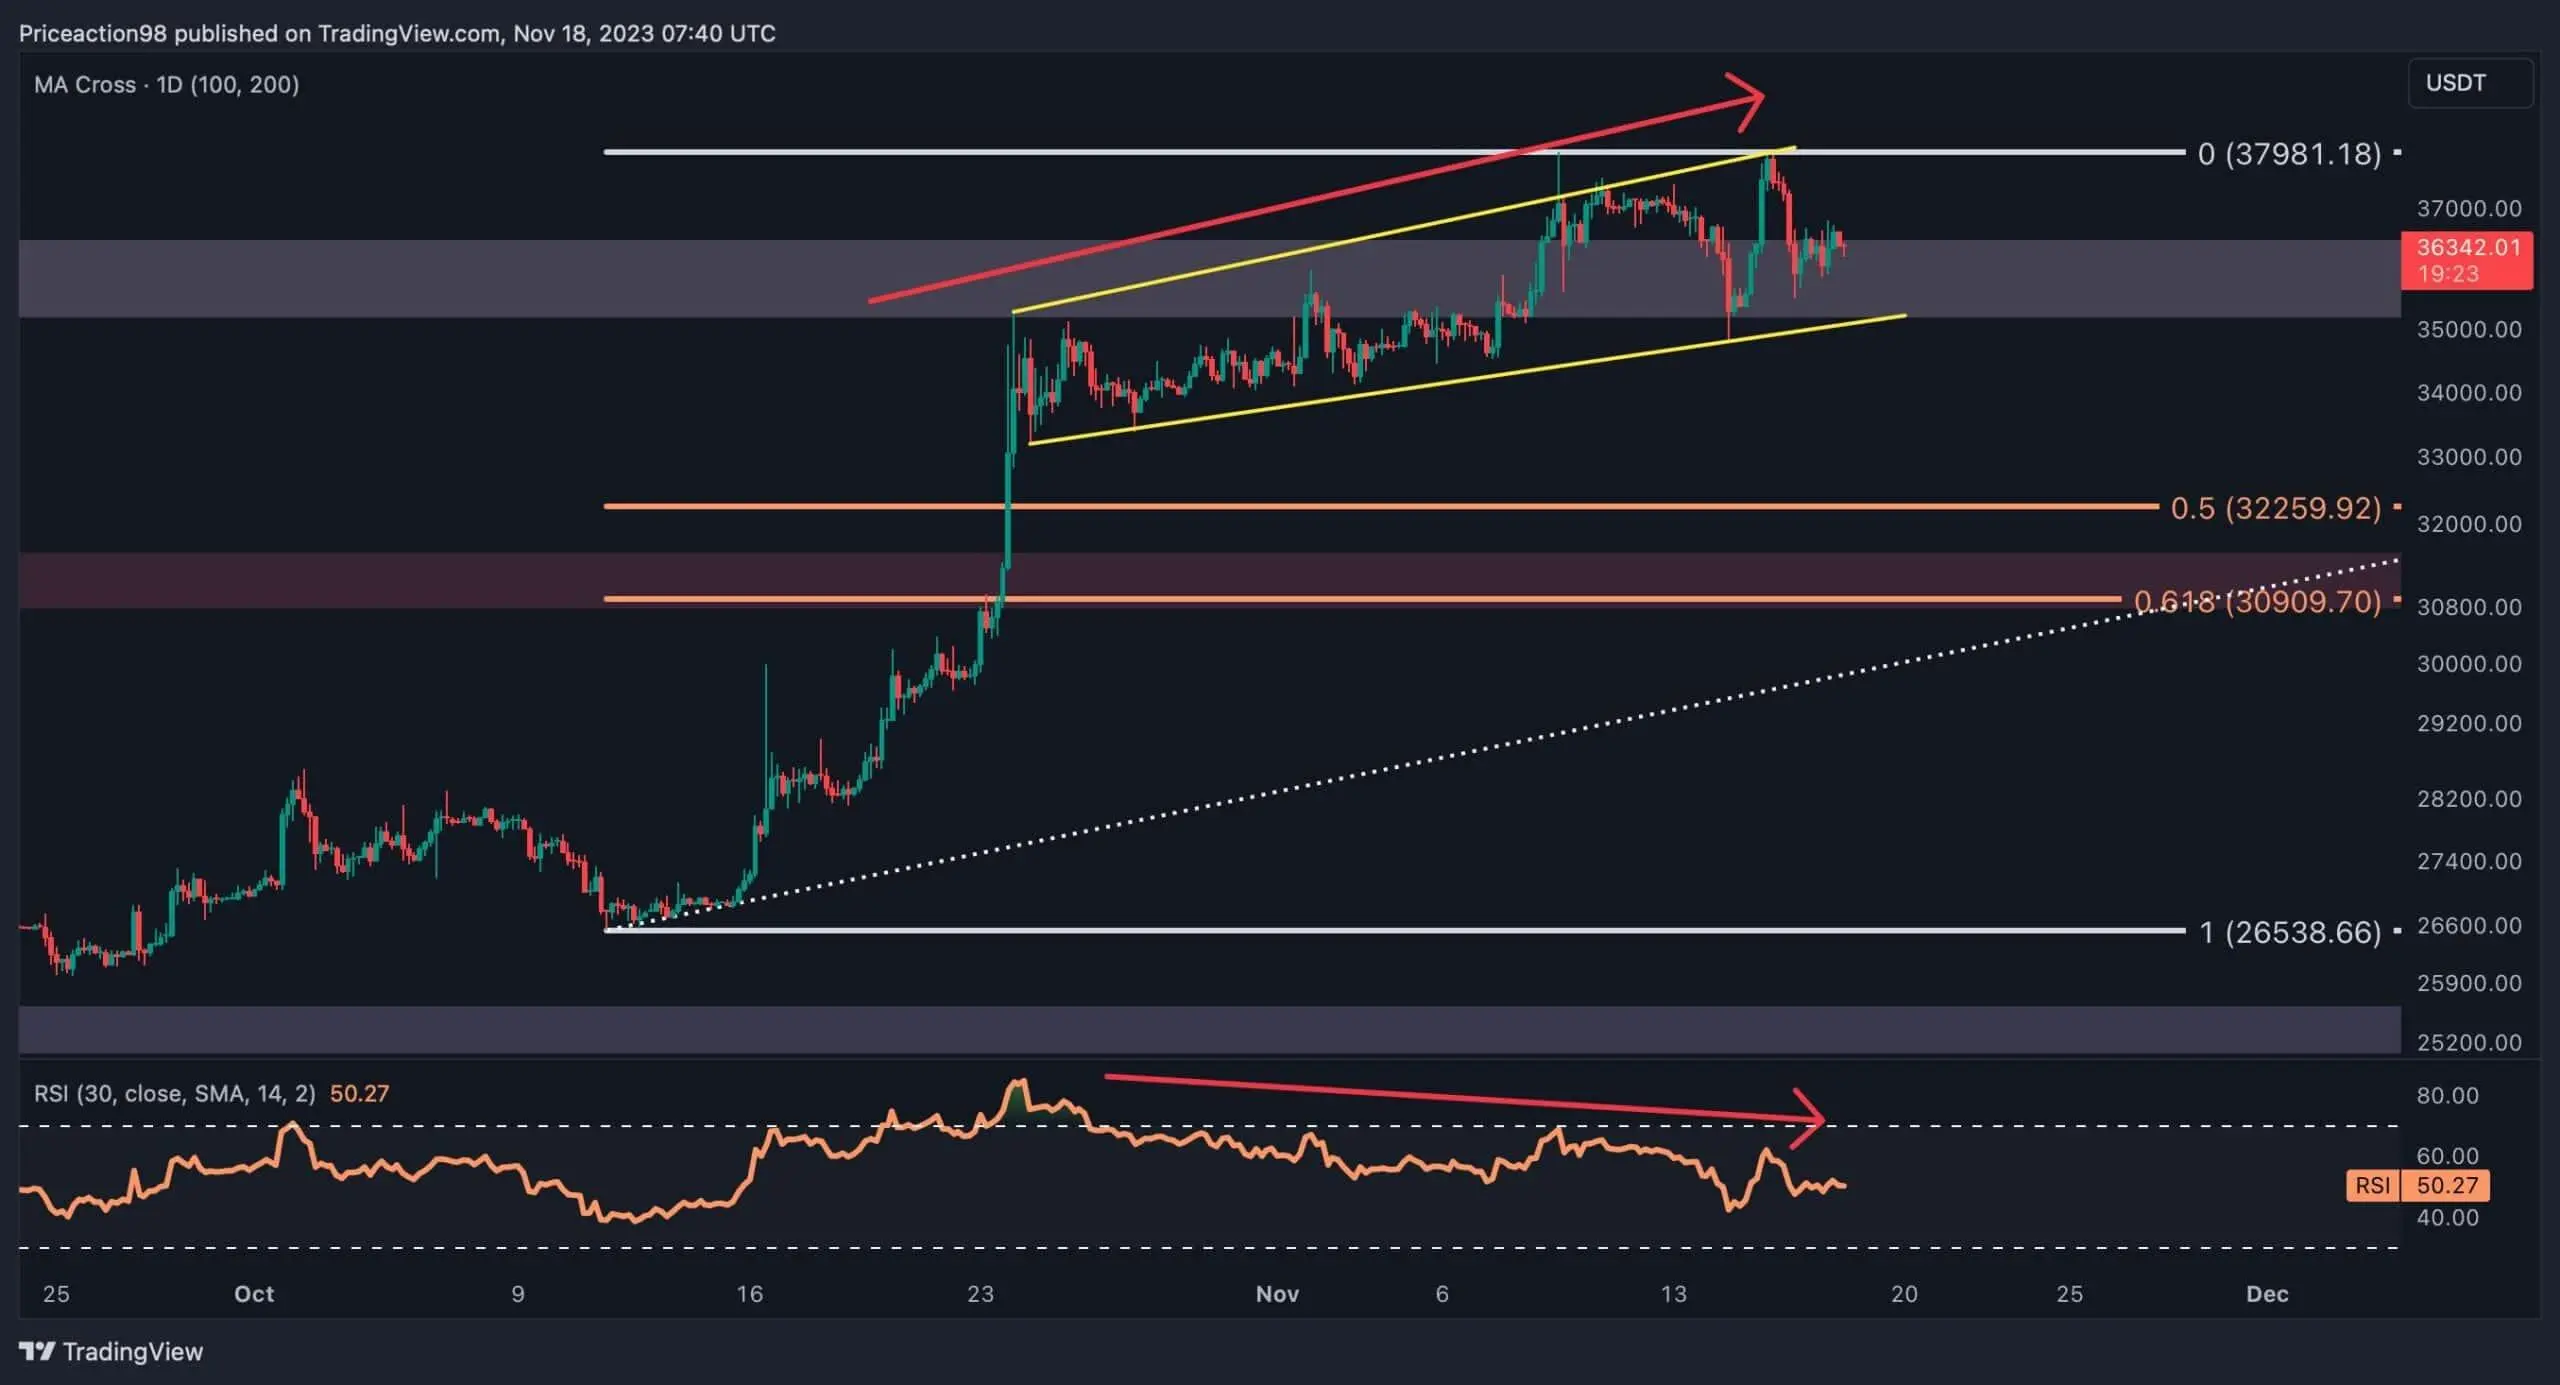The image size is (2560, 1385).
Task: Click the Priceaction98 publisher link
Action: coord(90,32)
